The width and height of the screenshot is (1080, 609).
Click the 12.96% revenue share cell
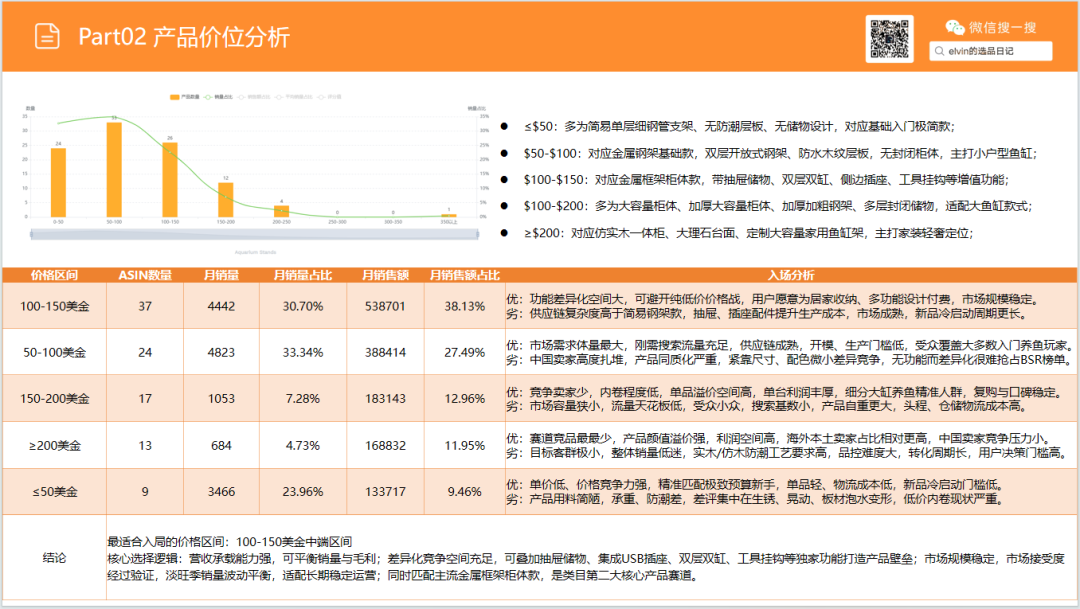[464, 398]
